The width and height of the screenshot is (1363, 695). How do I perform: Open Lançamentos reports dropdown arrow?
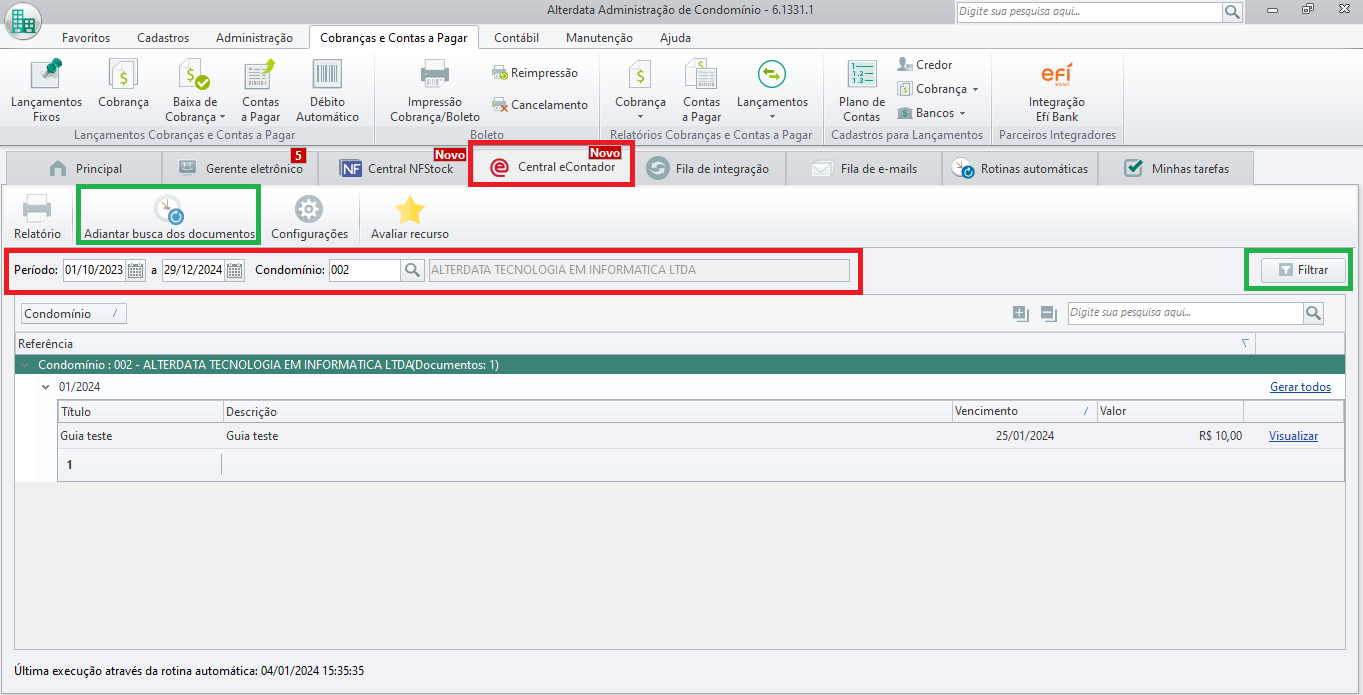(772, 117)
